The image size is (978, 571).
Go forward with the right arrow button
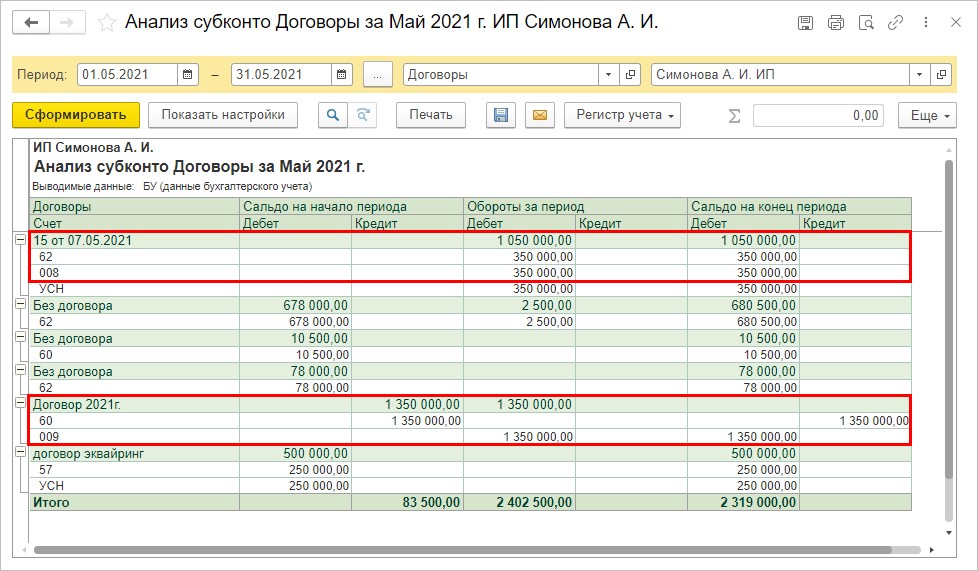click(x=67, y=23)
